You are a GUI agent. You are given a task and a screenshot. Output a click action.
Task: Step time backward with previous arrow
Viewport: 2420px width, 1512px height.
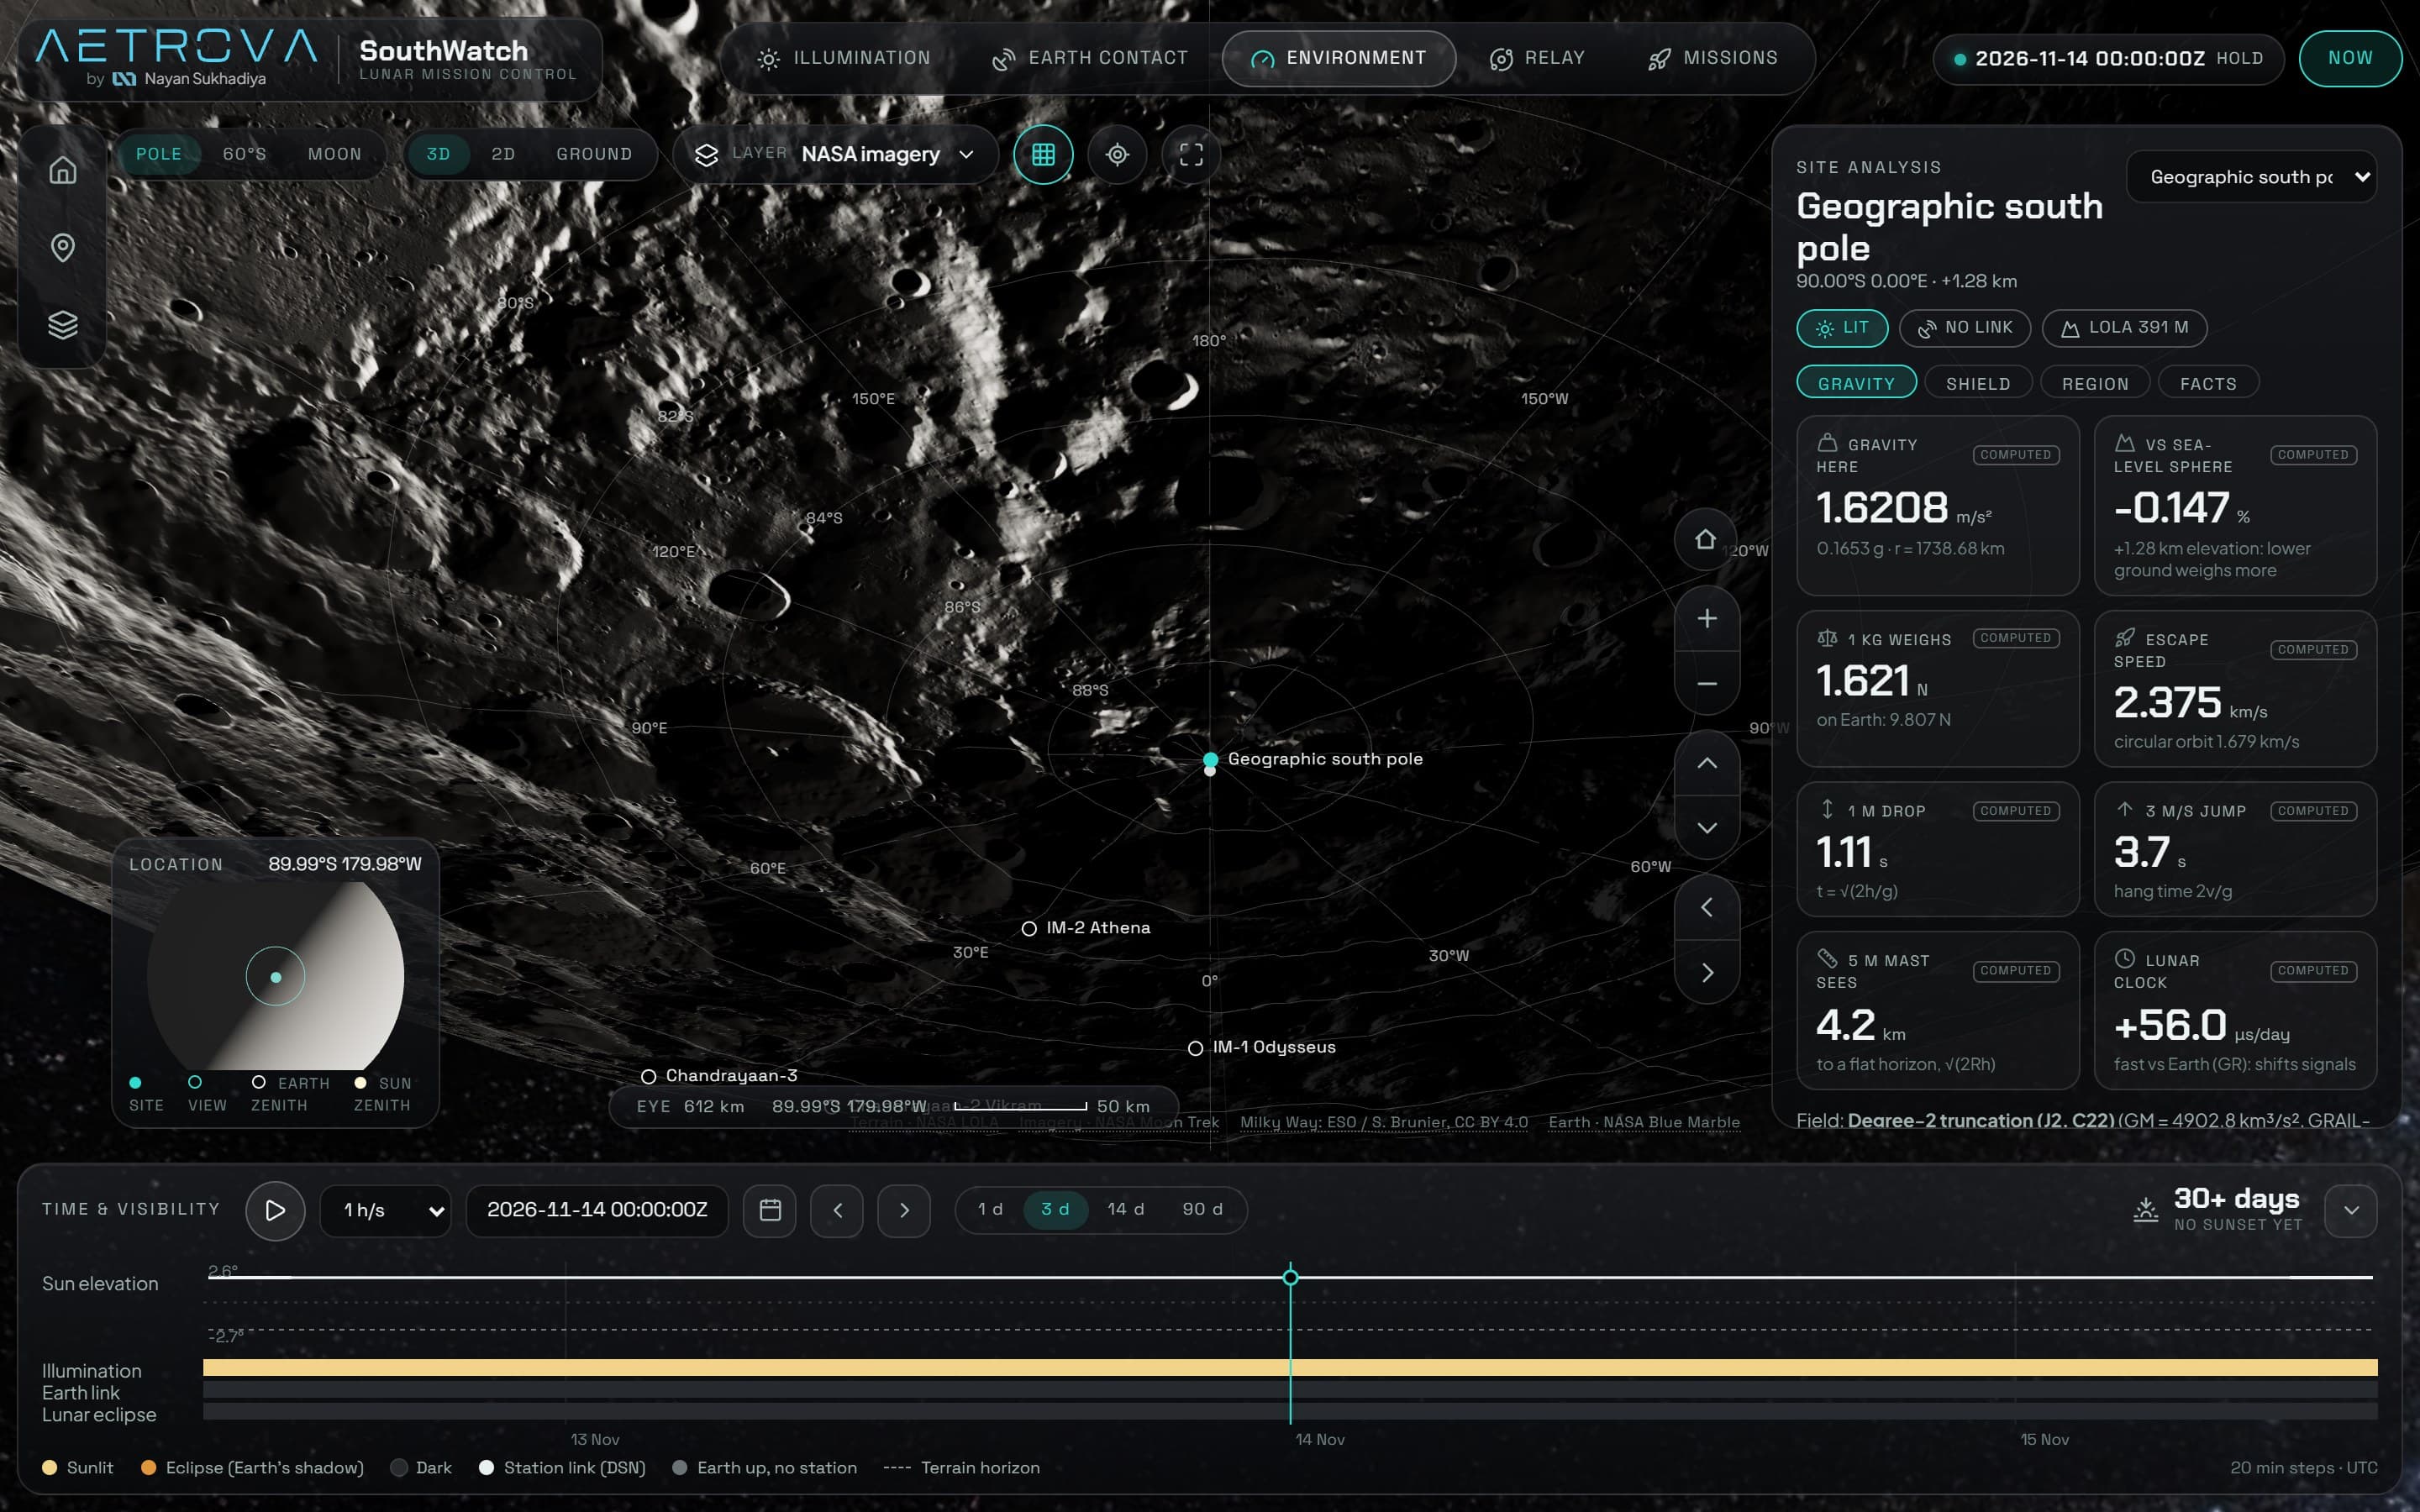click(837, 1210)
